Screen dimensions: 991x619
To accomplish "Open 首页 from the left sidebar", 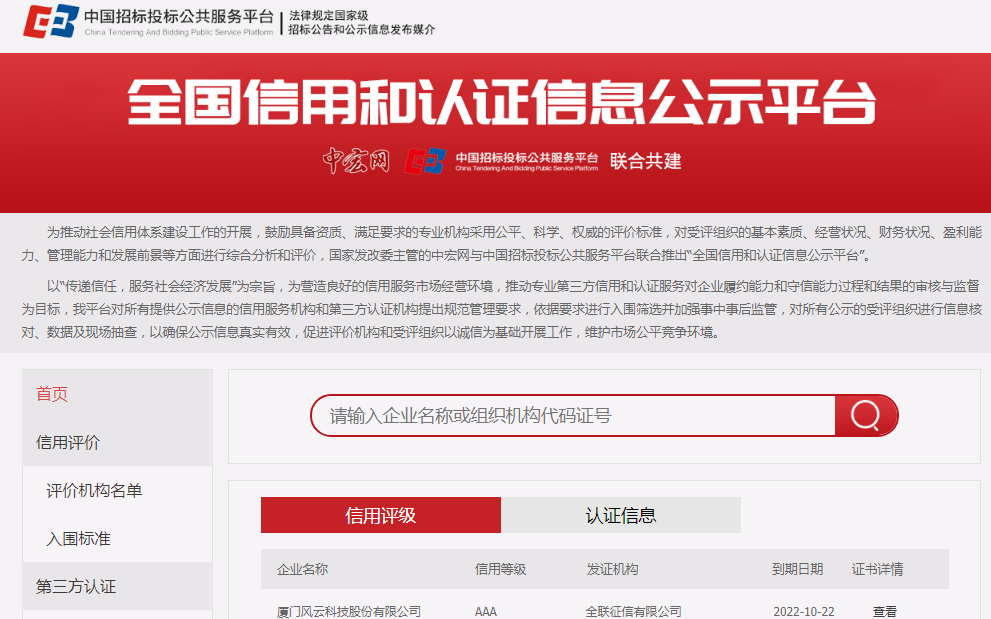I will coord(53,394).
